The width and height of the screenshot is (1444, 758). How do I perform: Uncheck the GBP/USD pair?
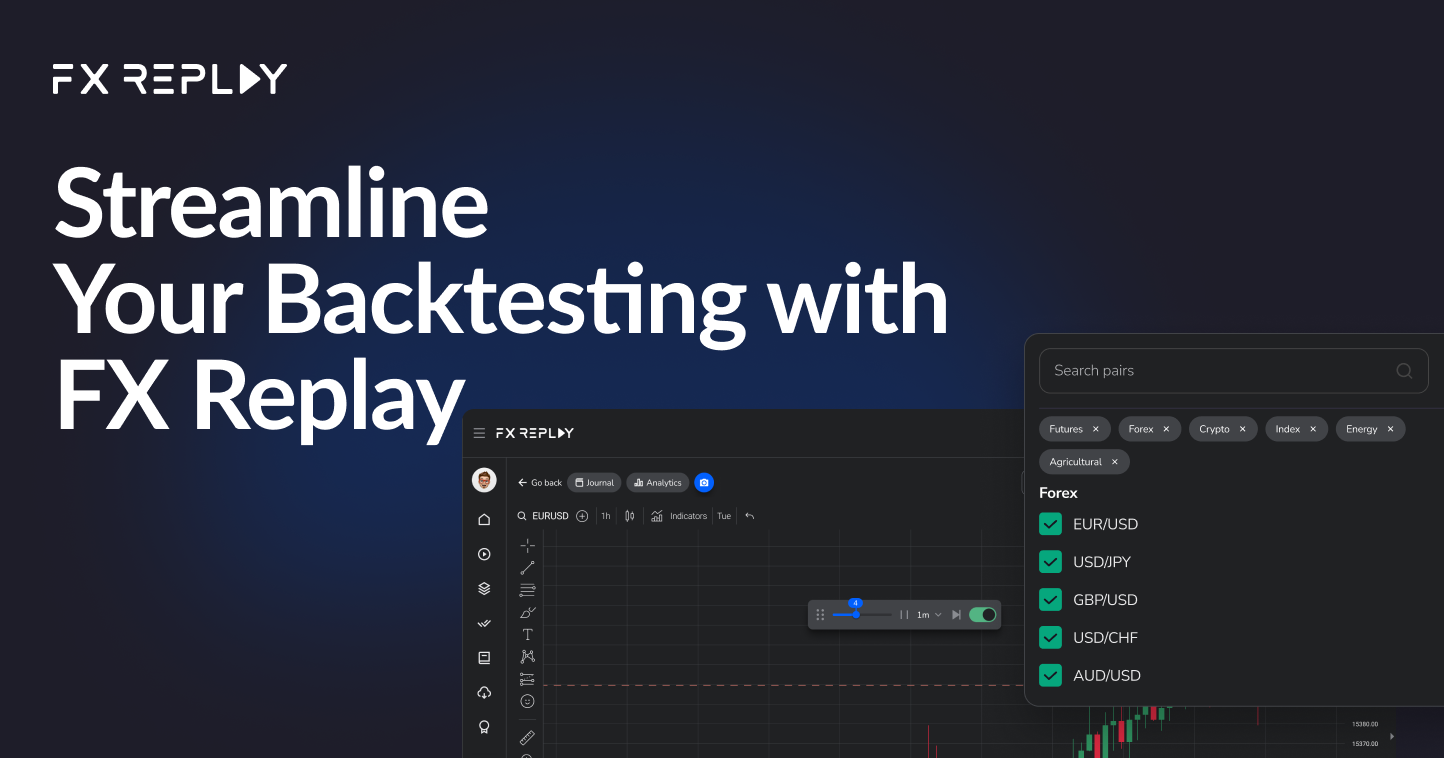[1050, 599]
